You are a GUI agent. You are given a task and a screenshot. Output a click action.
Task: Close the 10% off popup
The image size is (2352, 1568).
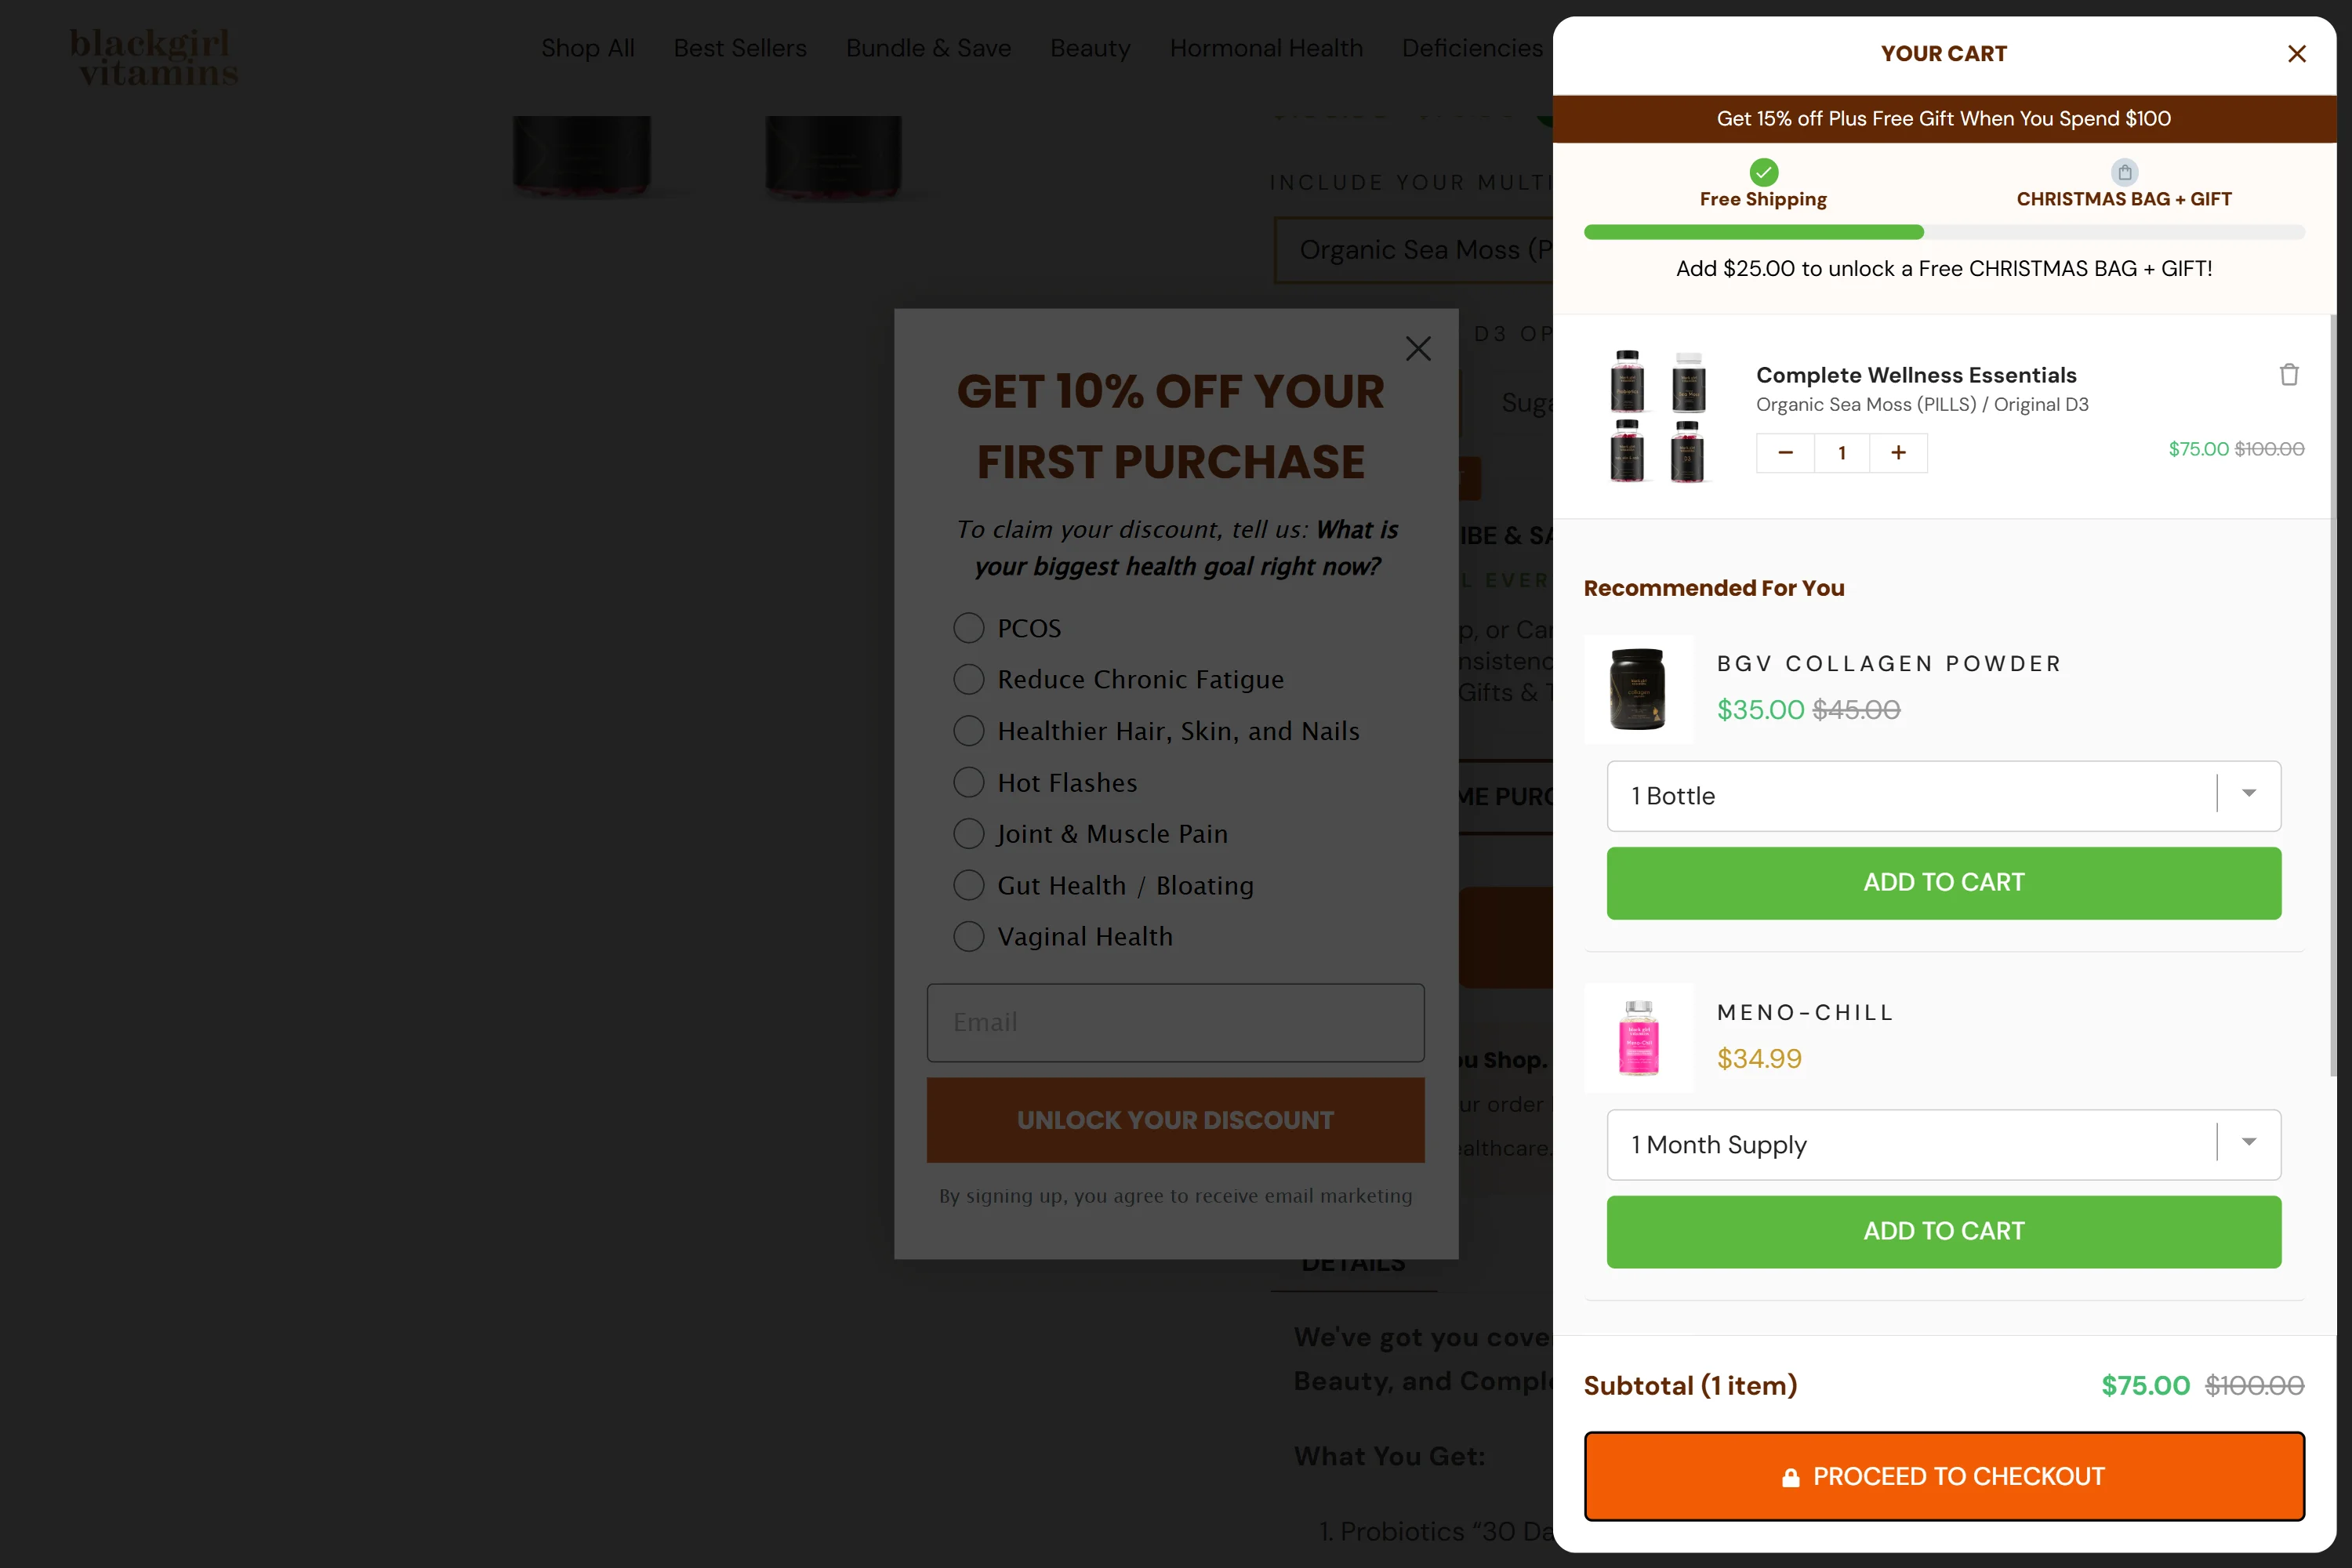click(x=1418, y=349)
